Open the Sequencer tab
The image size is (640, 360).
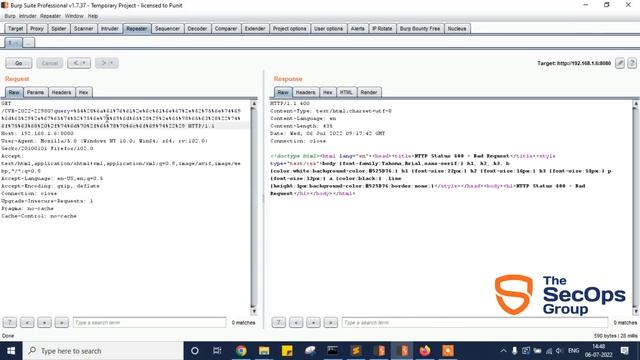click(167, 29)
